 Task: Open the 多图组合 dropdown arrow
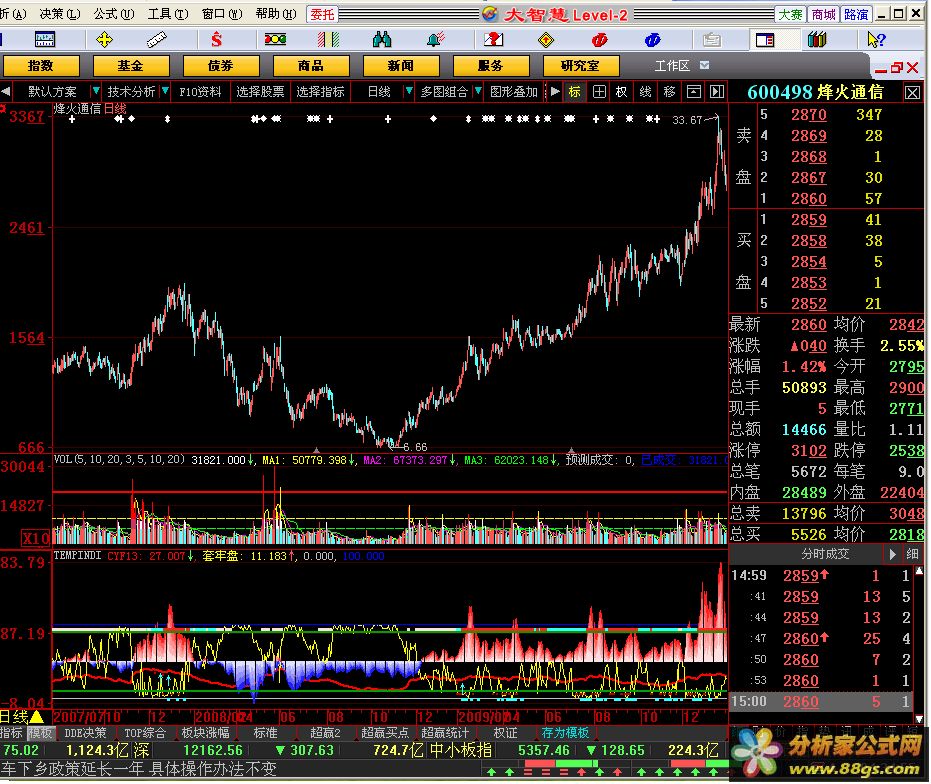[x=478, y=91]
